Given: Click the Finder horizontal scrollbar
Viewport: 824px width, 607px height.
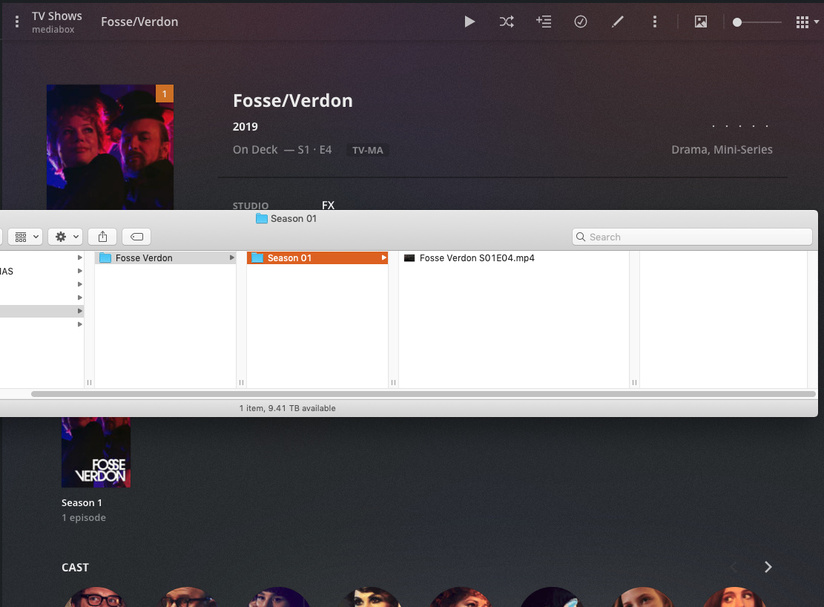Looking at the screenshot, I should coord(423,394).
